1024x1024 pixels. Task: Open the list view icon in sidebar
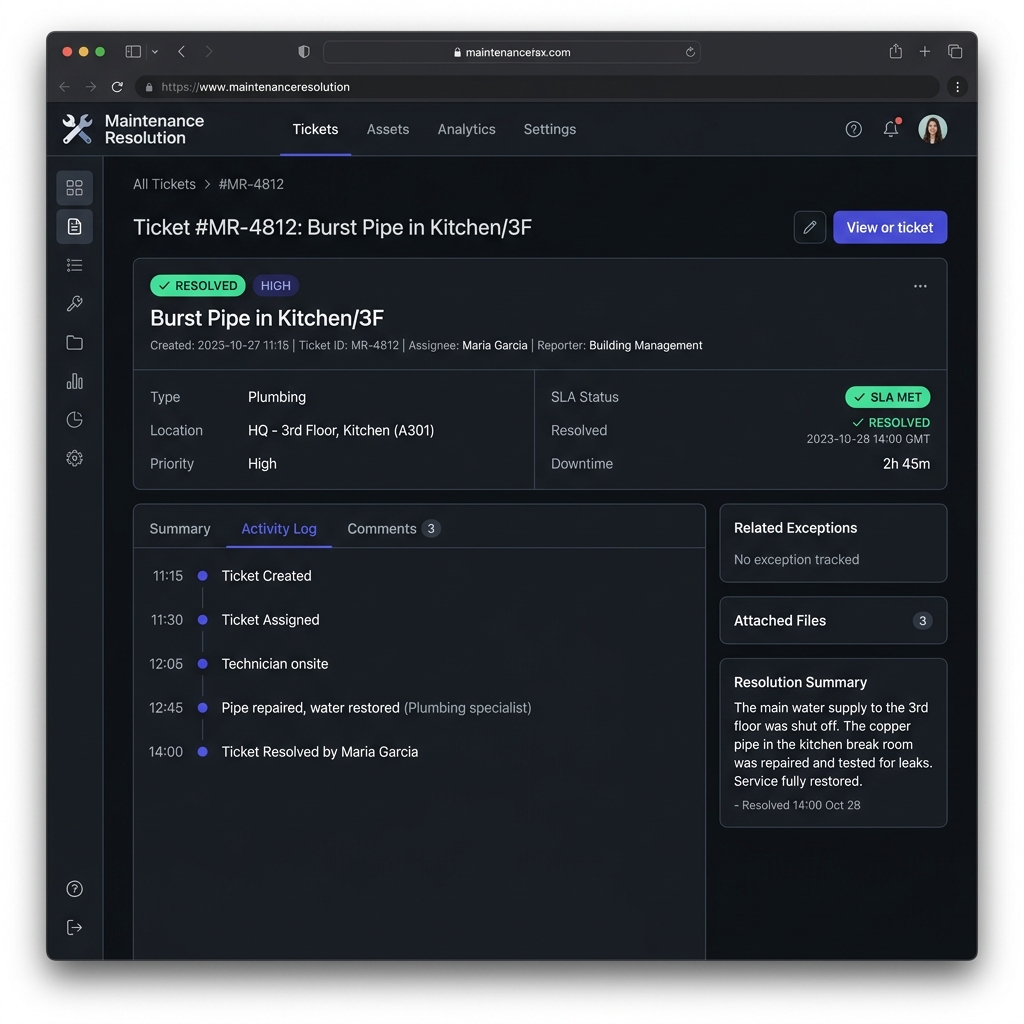tap(74, 265)
